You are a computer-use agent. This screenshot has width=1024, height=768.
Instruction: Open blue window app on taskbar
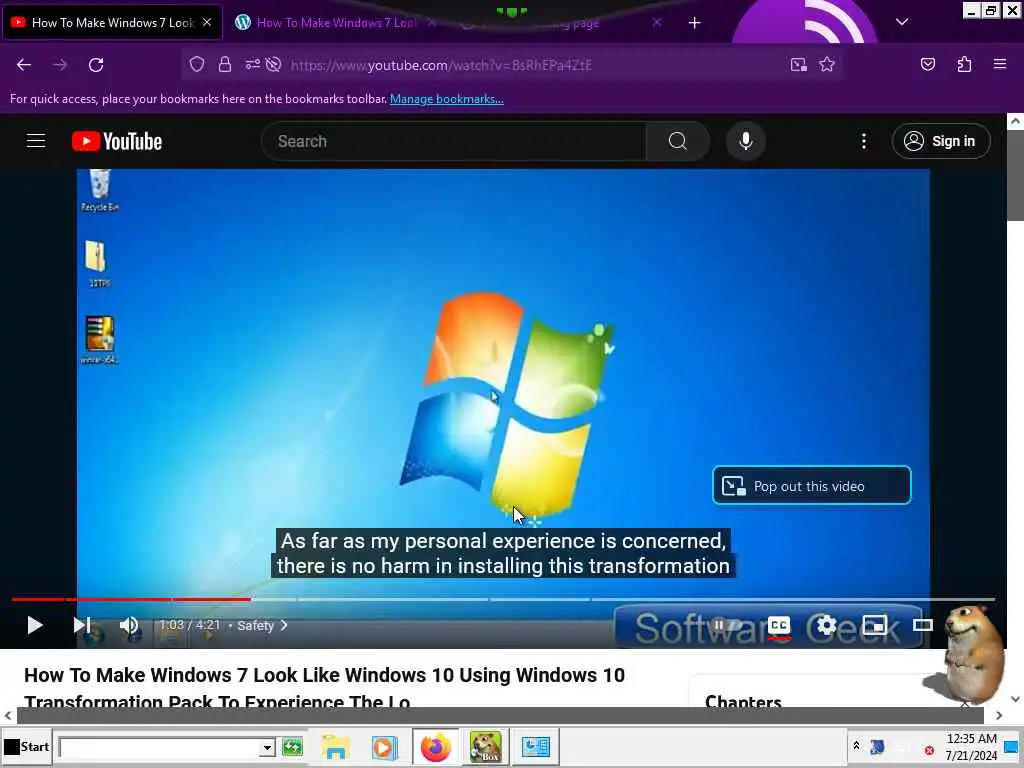coord(536,746)
